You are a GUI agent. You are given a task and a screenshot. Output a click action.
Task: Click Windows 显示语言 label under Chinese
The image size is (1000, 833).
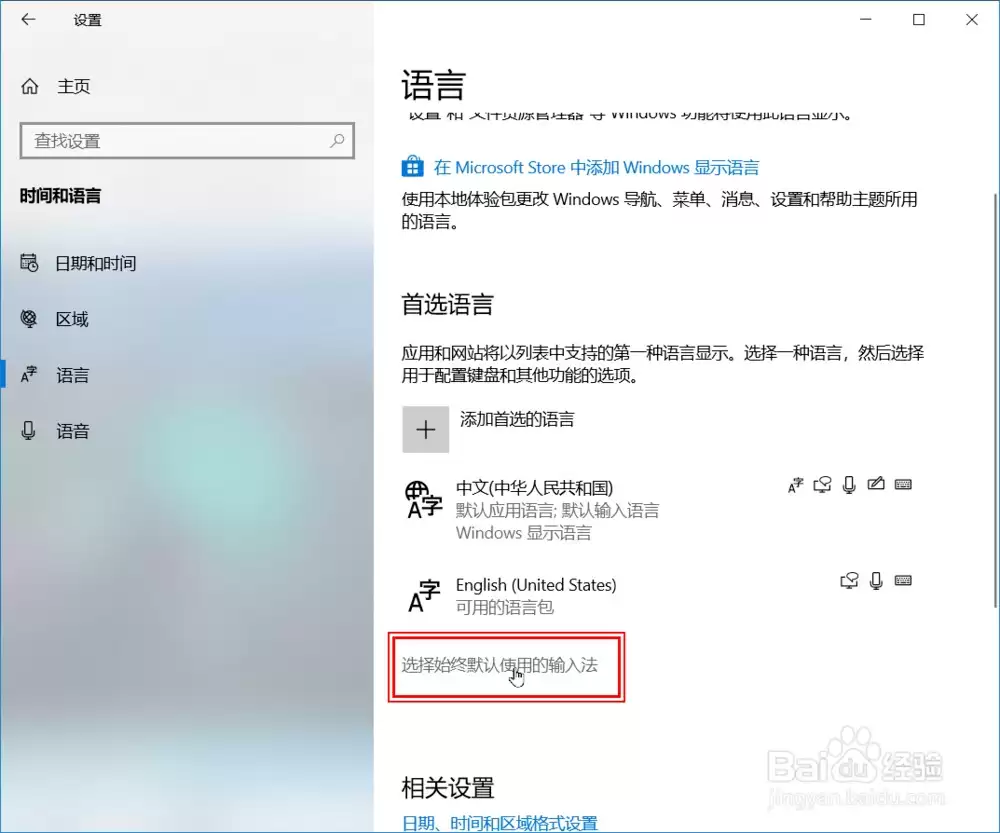click(524, 533)
